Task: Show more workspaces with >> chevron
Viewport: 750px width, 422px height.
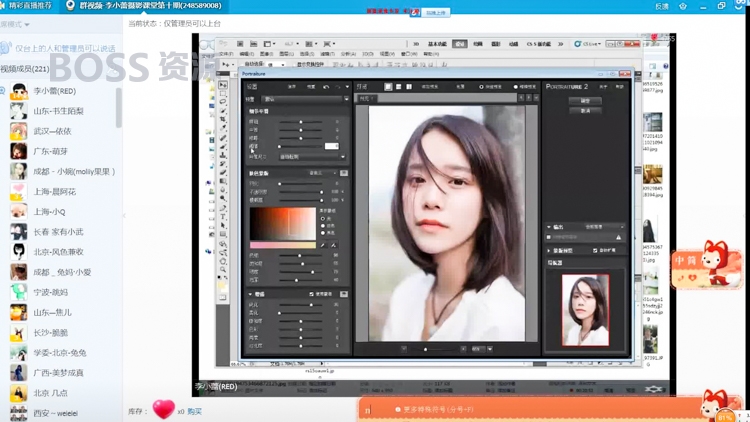Action: pos(560,44)
